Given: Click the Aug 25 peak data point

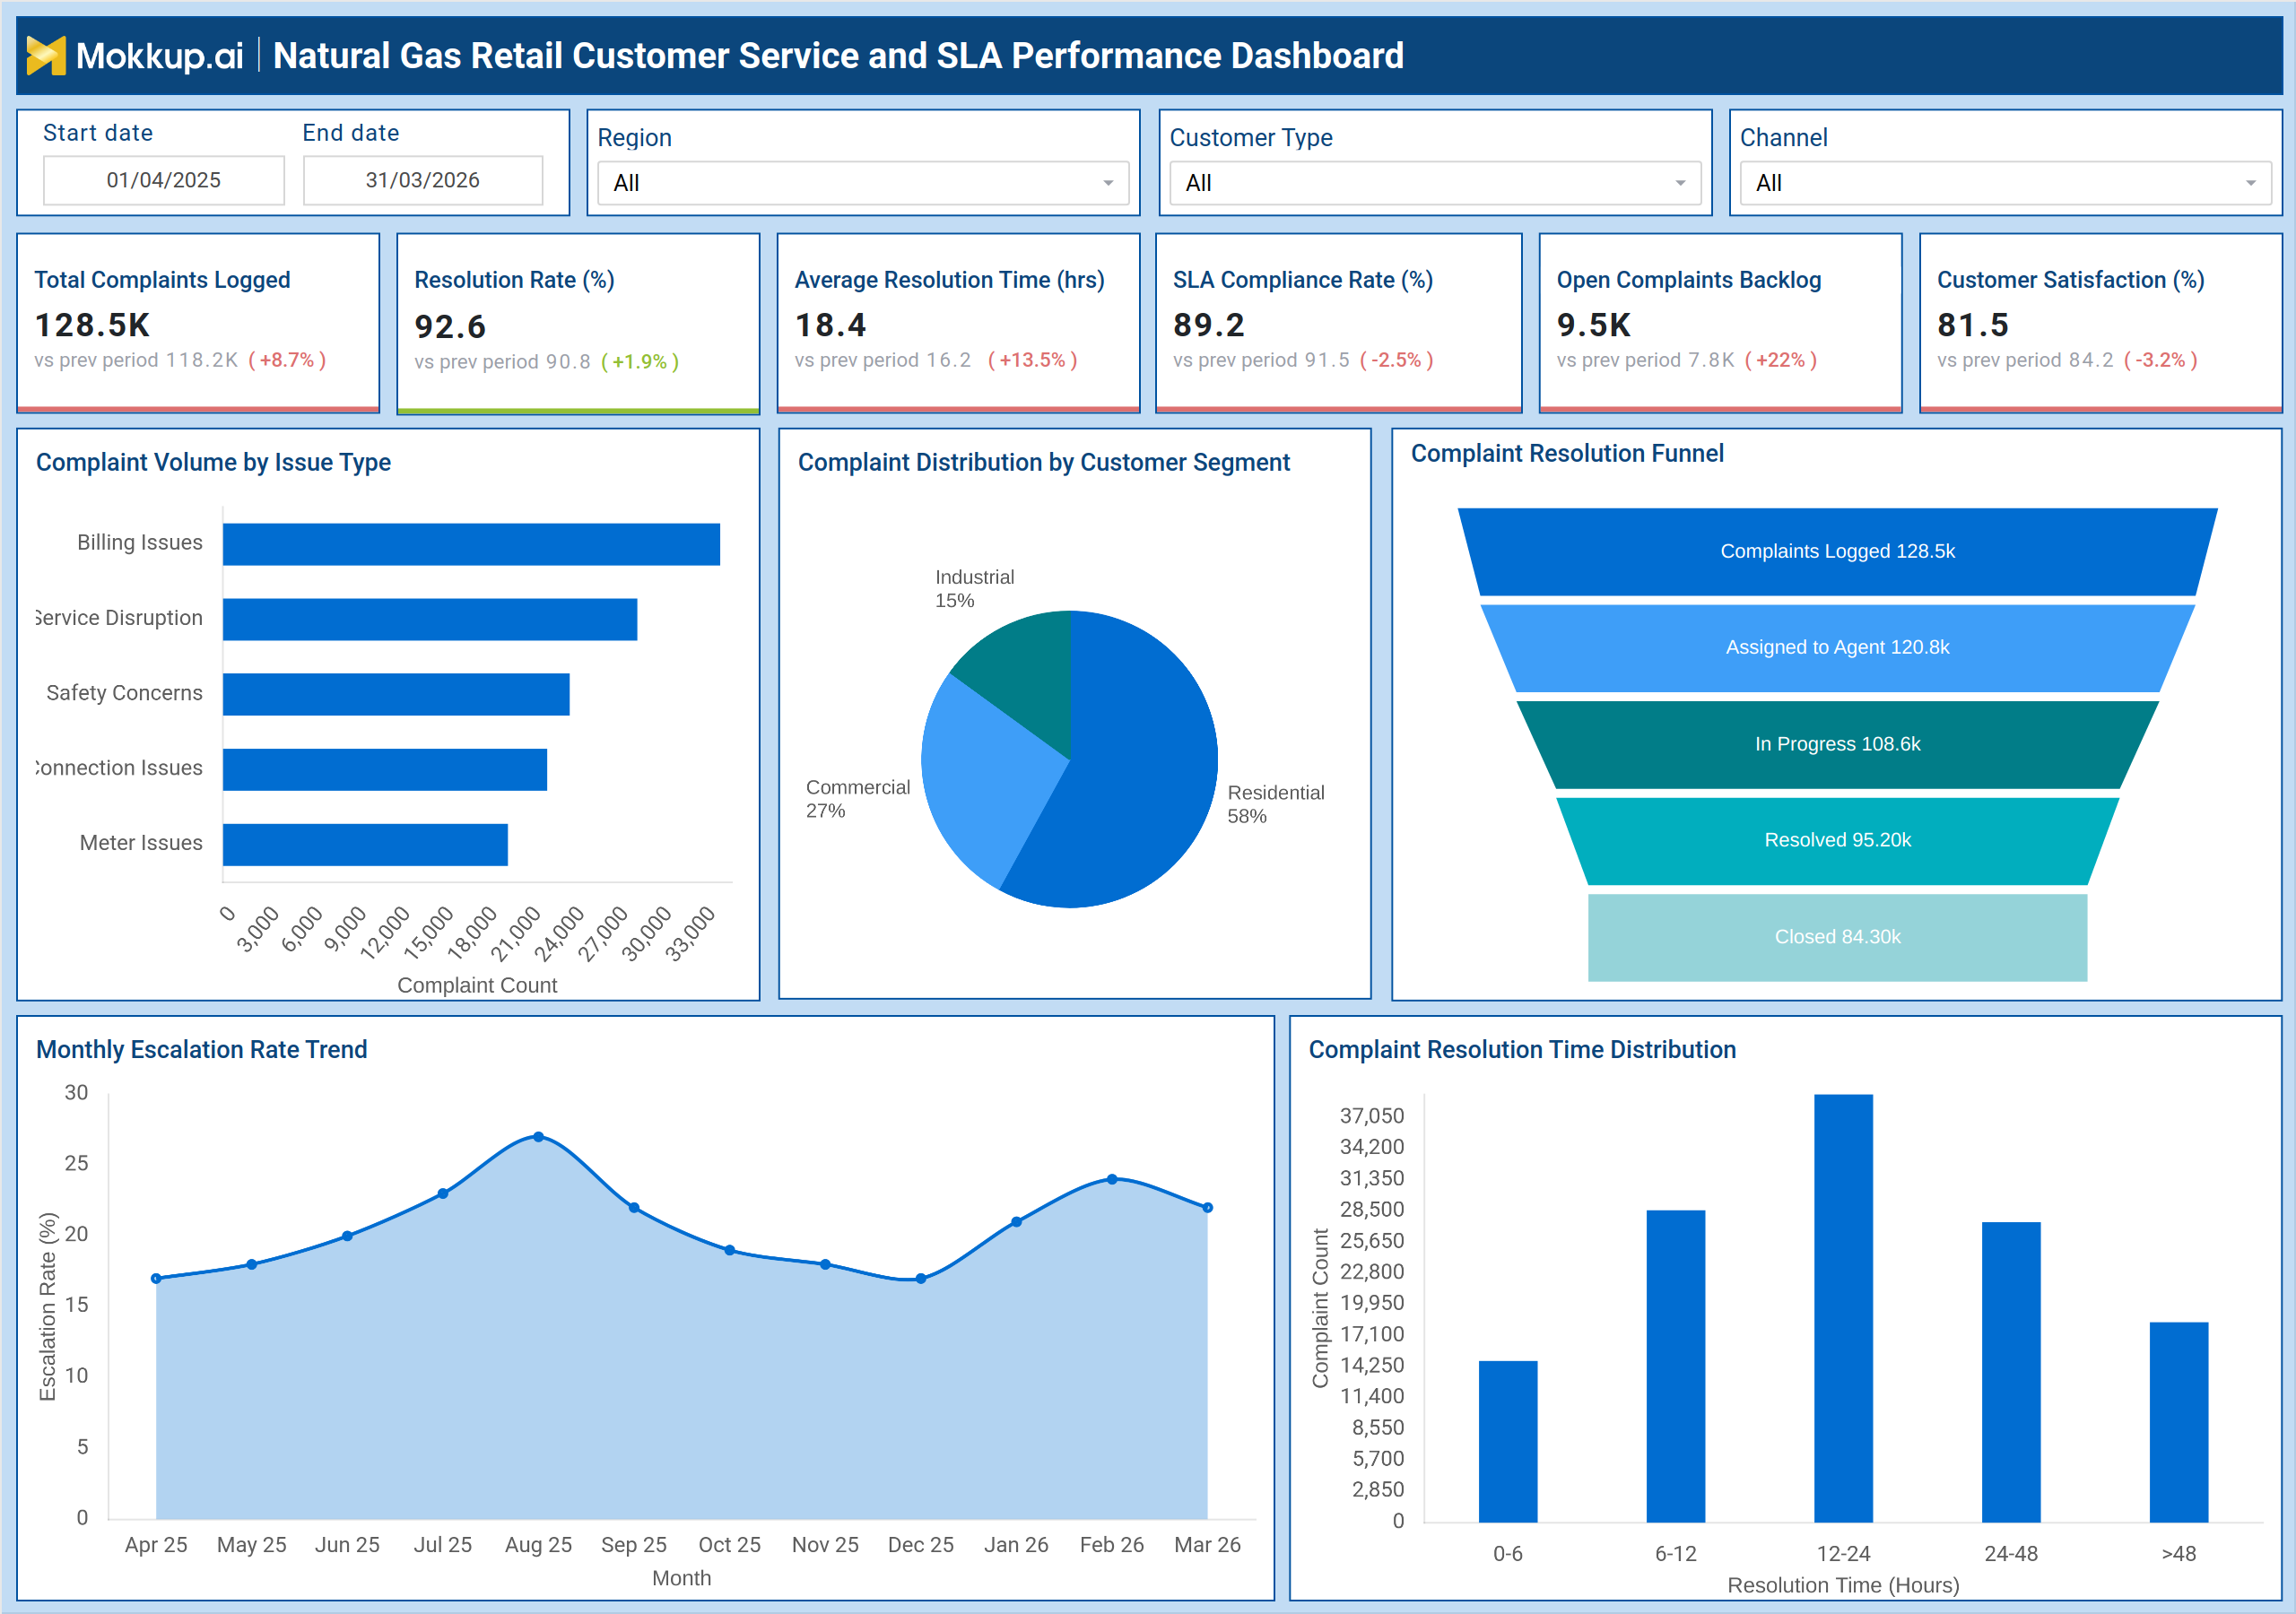Looking at the screenshot, I should tap(538, 1137).
